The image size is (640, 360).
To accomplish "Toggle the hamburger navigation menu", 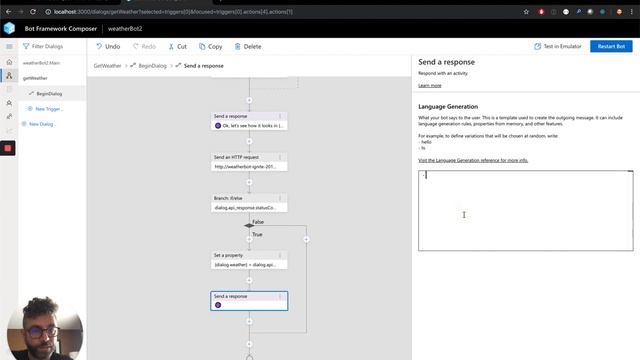I will click(x=9, y=47).
